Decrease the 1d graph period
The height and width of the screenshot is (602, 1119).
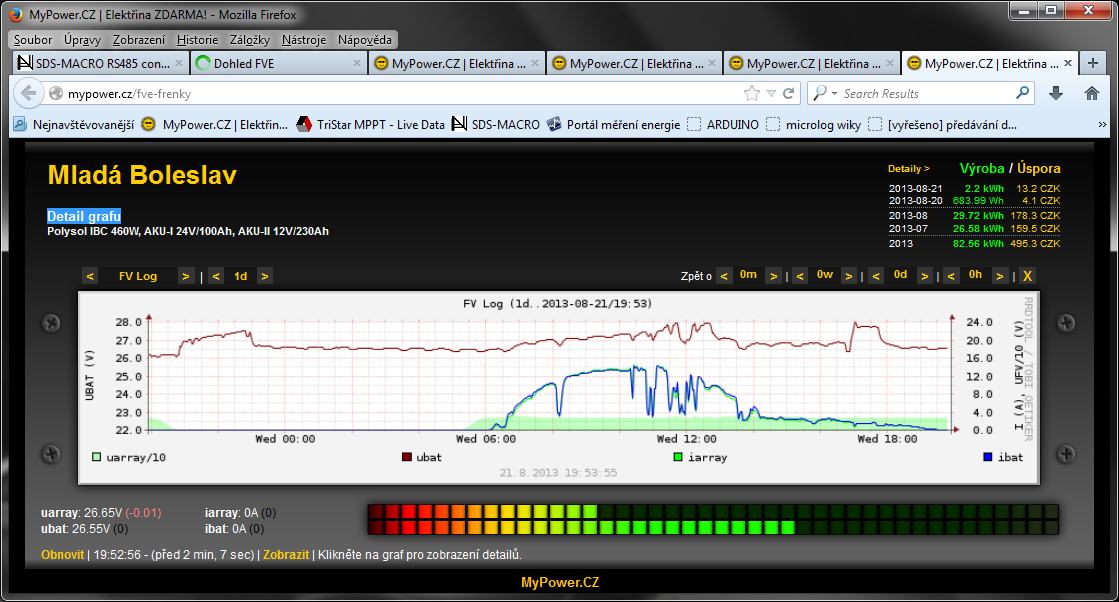216,276
